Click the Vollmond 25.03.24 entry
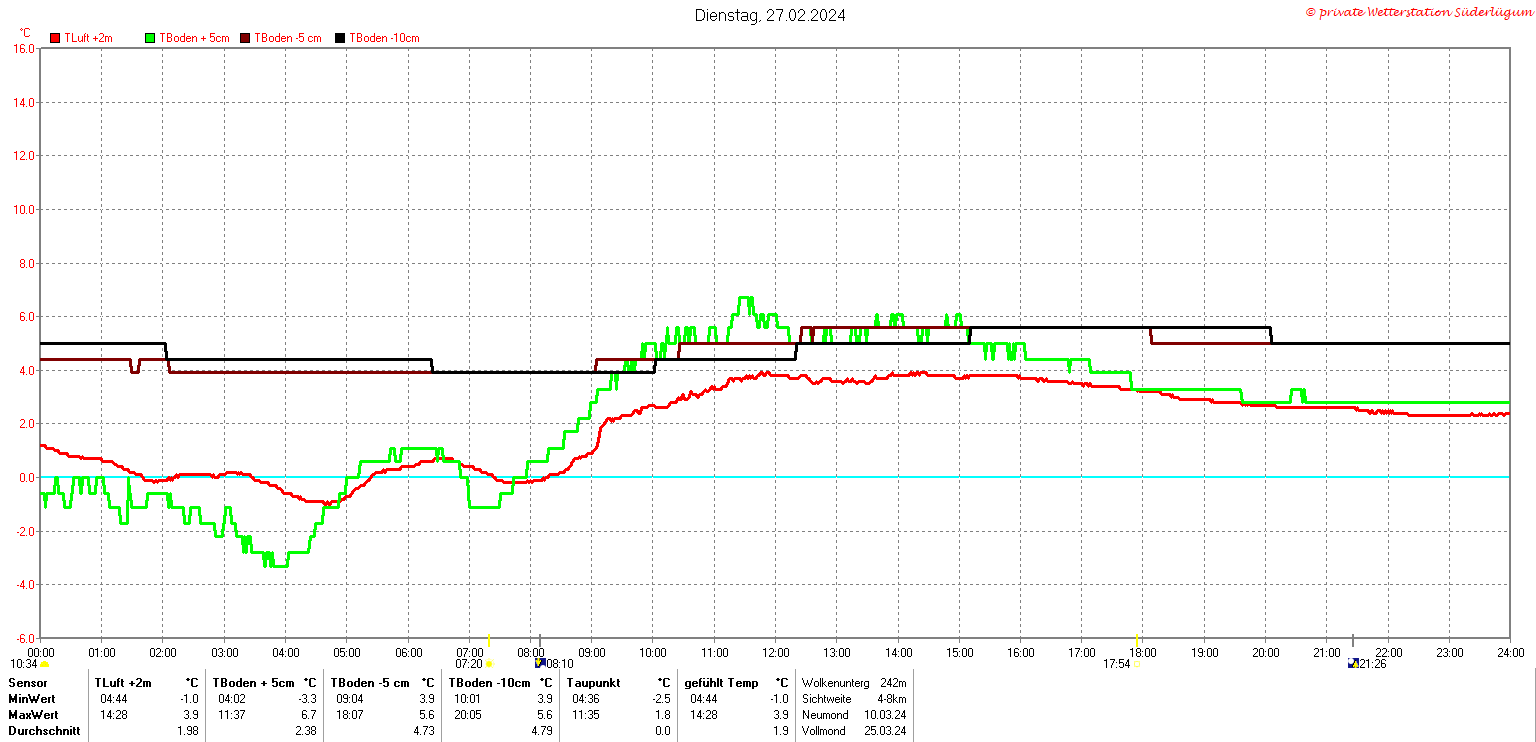Viewport: 1536px width, 742px height. click(854, 731)
